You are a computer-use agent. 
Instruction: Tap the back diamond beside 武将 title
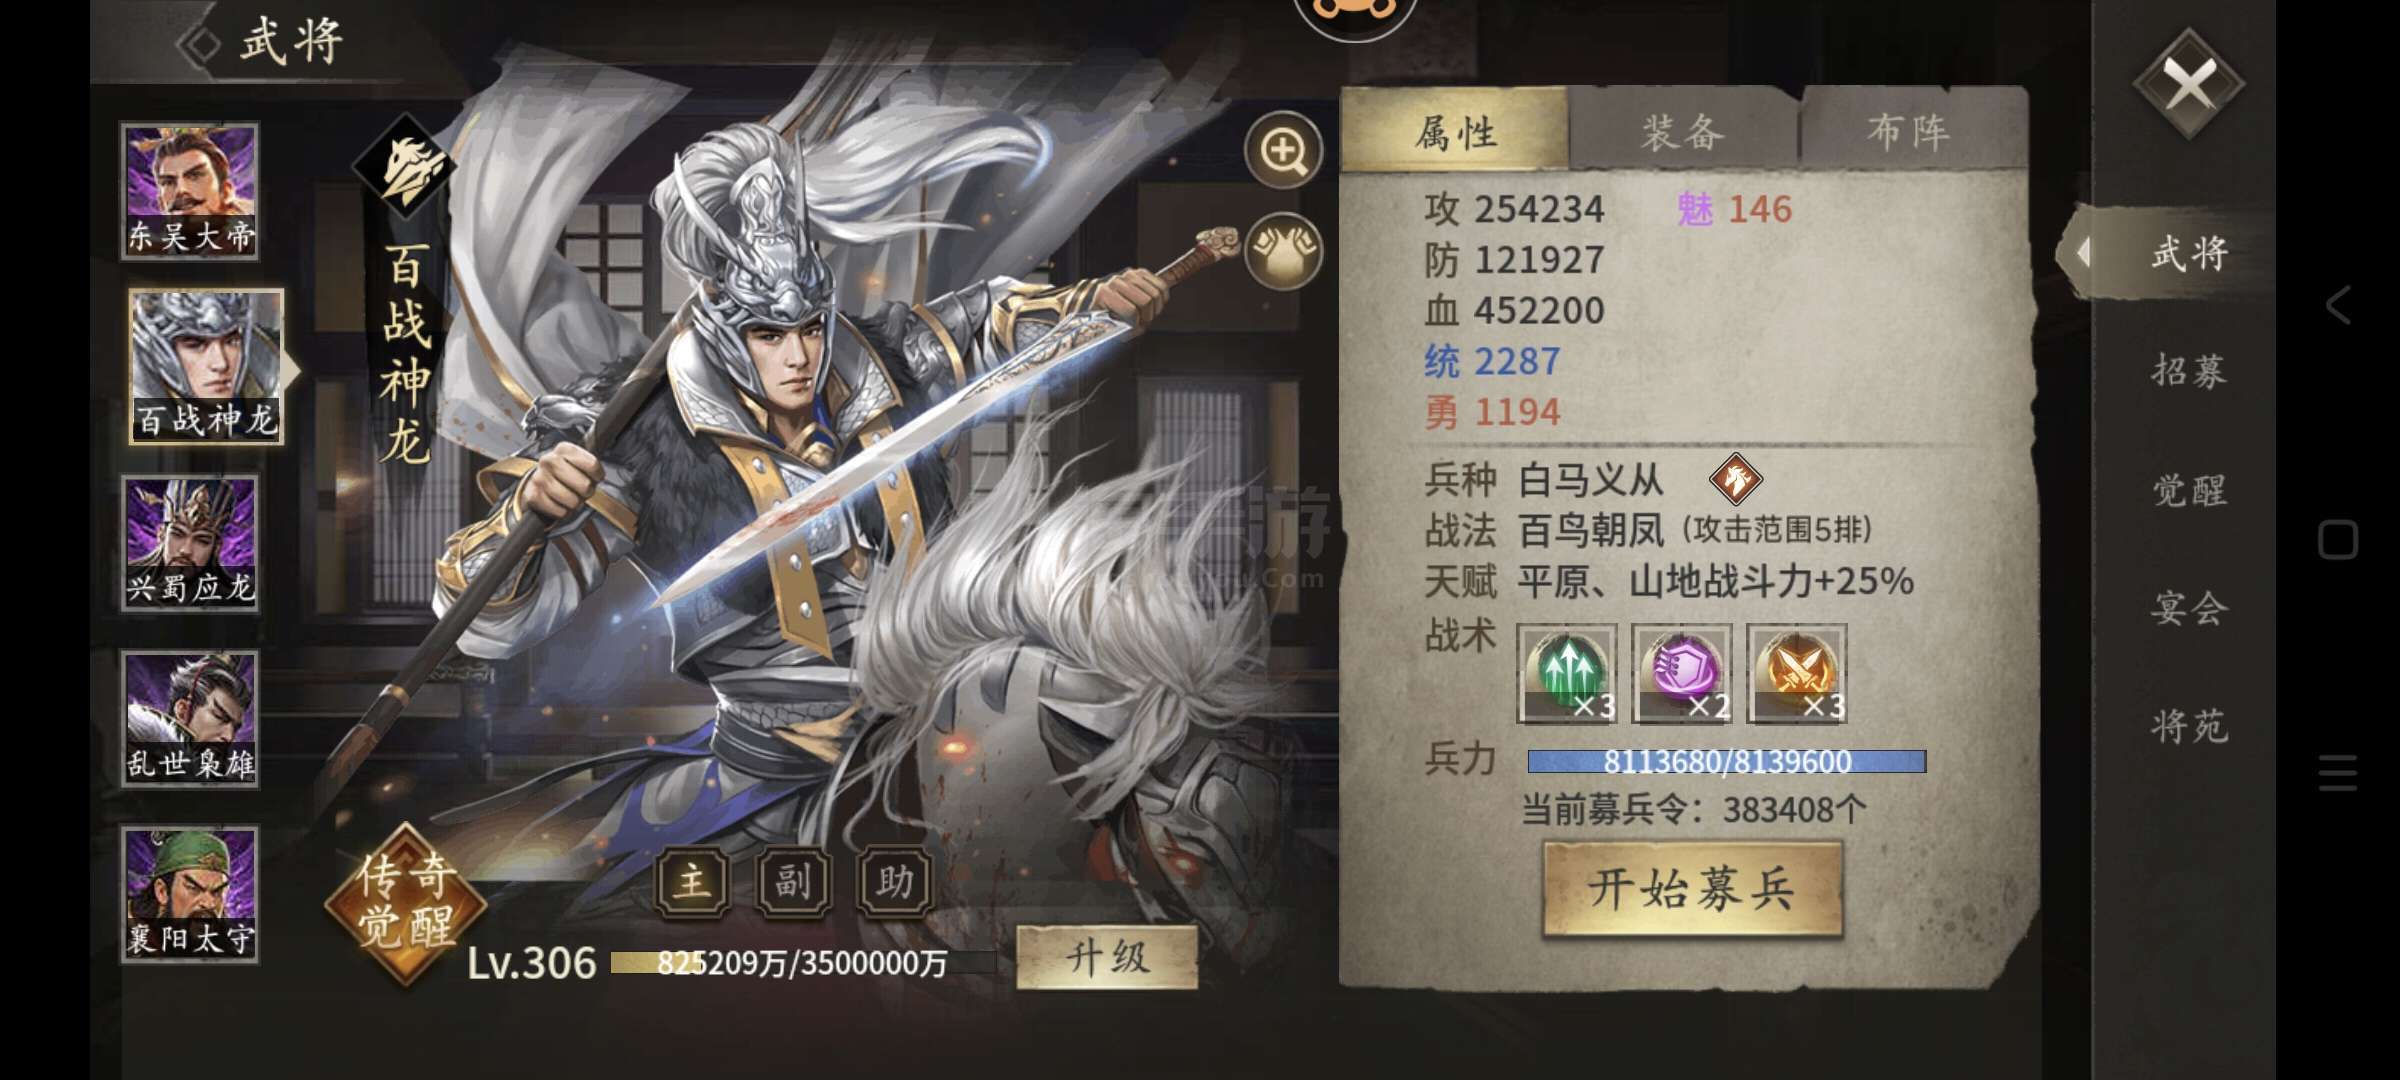(199, 44)
